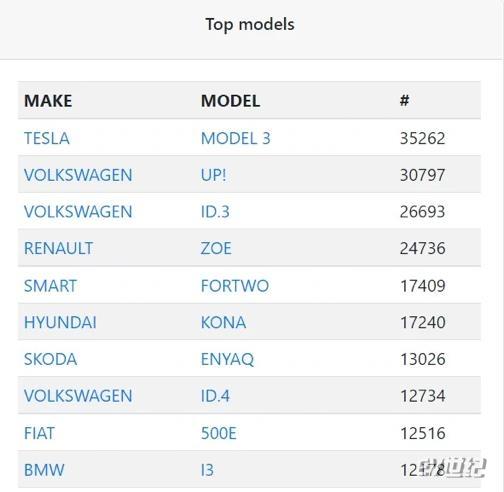Screen dimensions: 504x492
Task: Click the SMART make link
Action: coord(50,286)
